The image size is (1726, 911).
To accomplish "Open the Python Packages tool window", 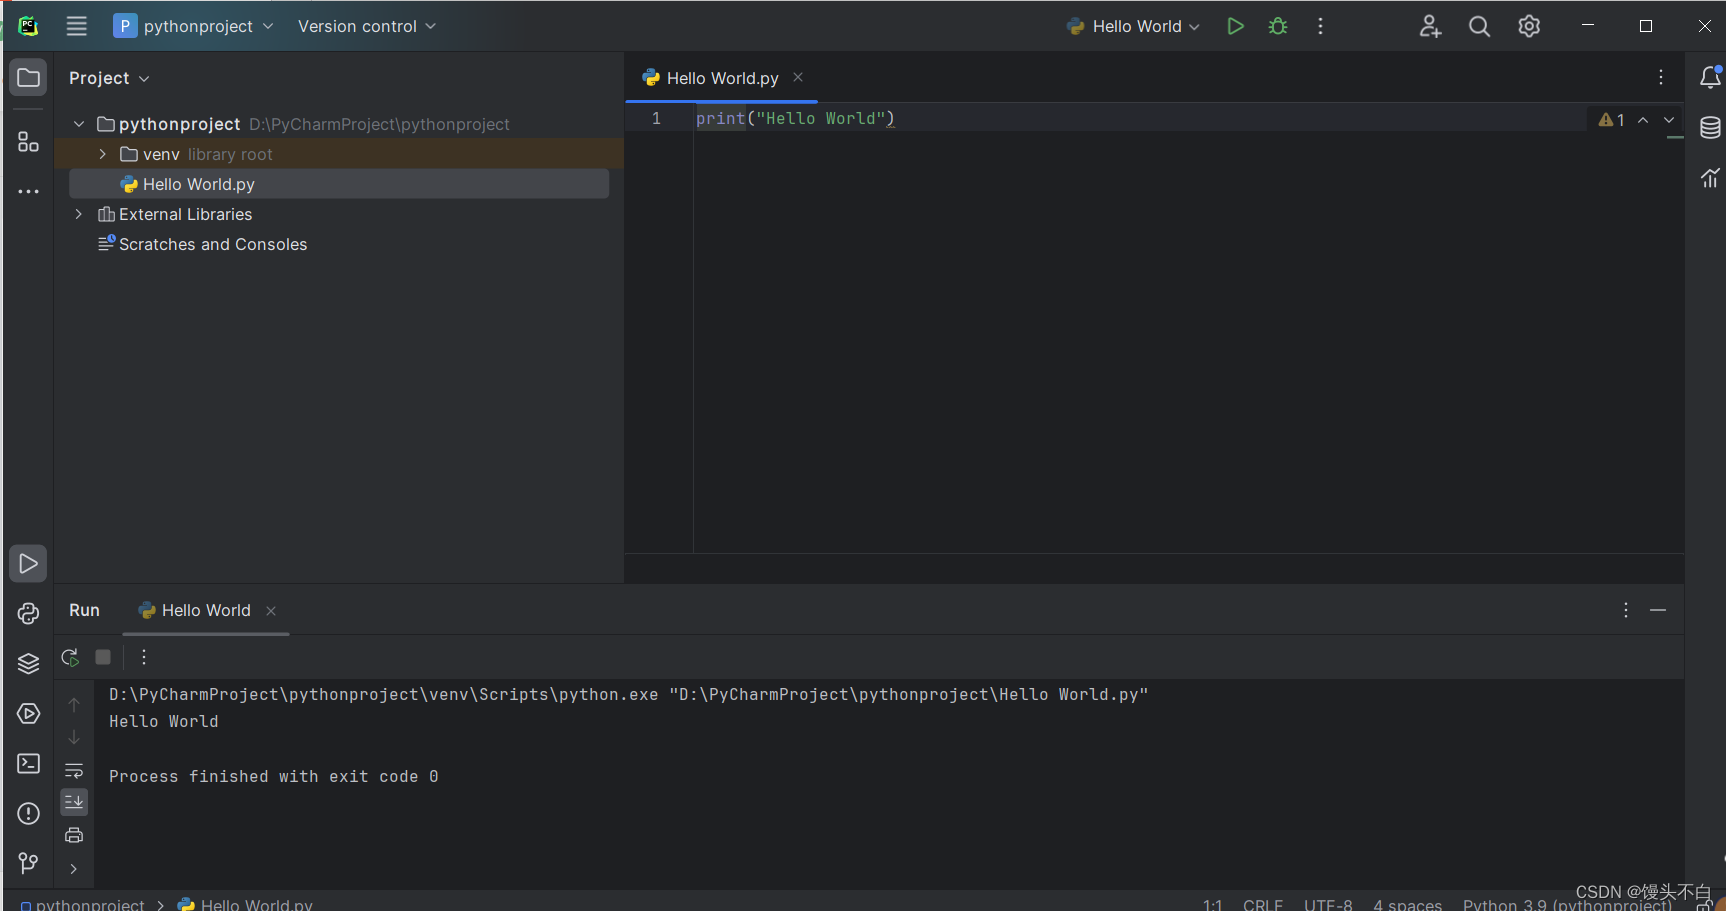I will [x=27, y=663].
